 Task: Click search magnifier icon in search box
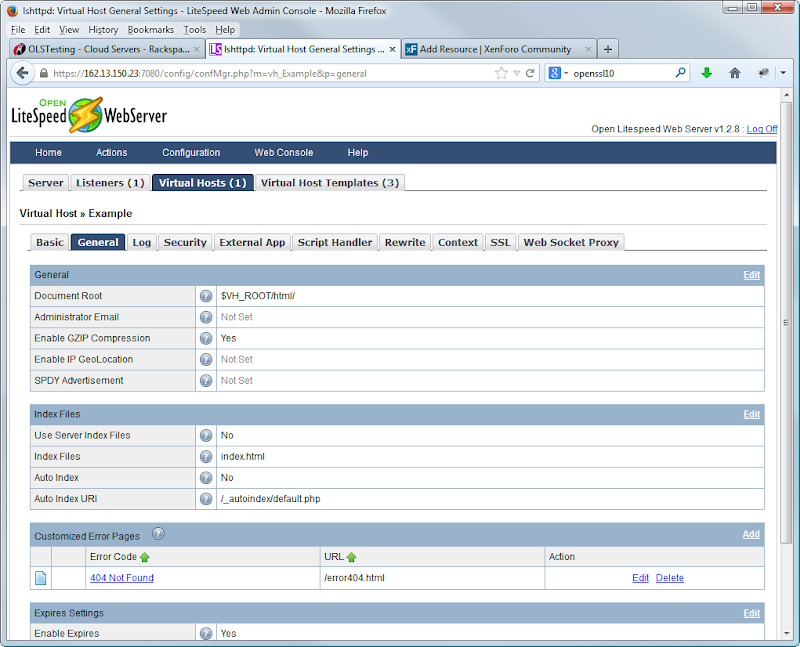tap(680, 73)
